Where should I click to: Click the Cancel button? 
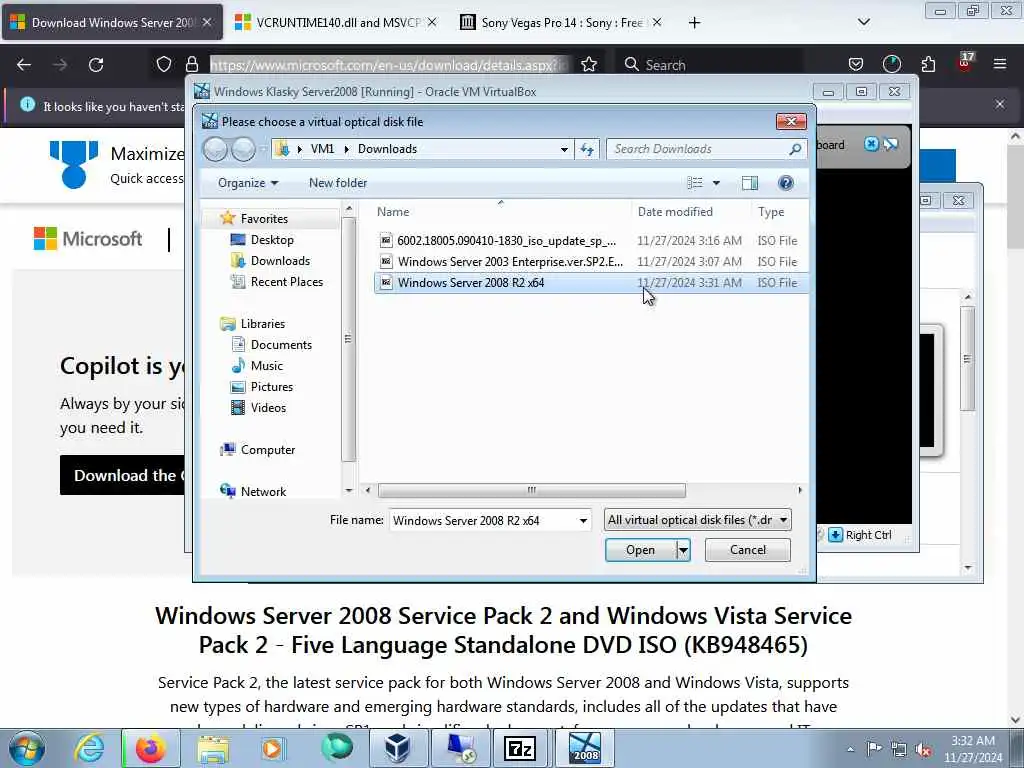tap(748, 550)
